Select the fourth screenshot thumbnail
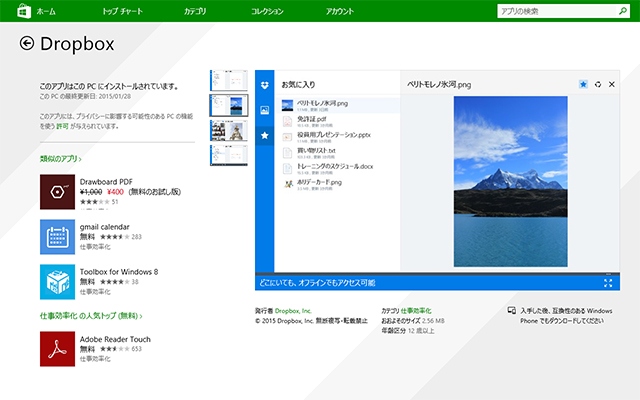Image resolution: width=640 pixels, height=400 pixels. [229, 156]
